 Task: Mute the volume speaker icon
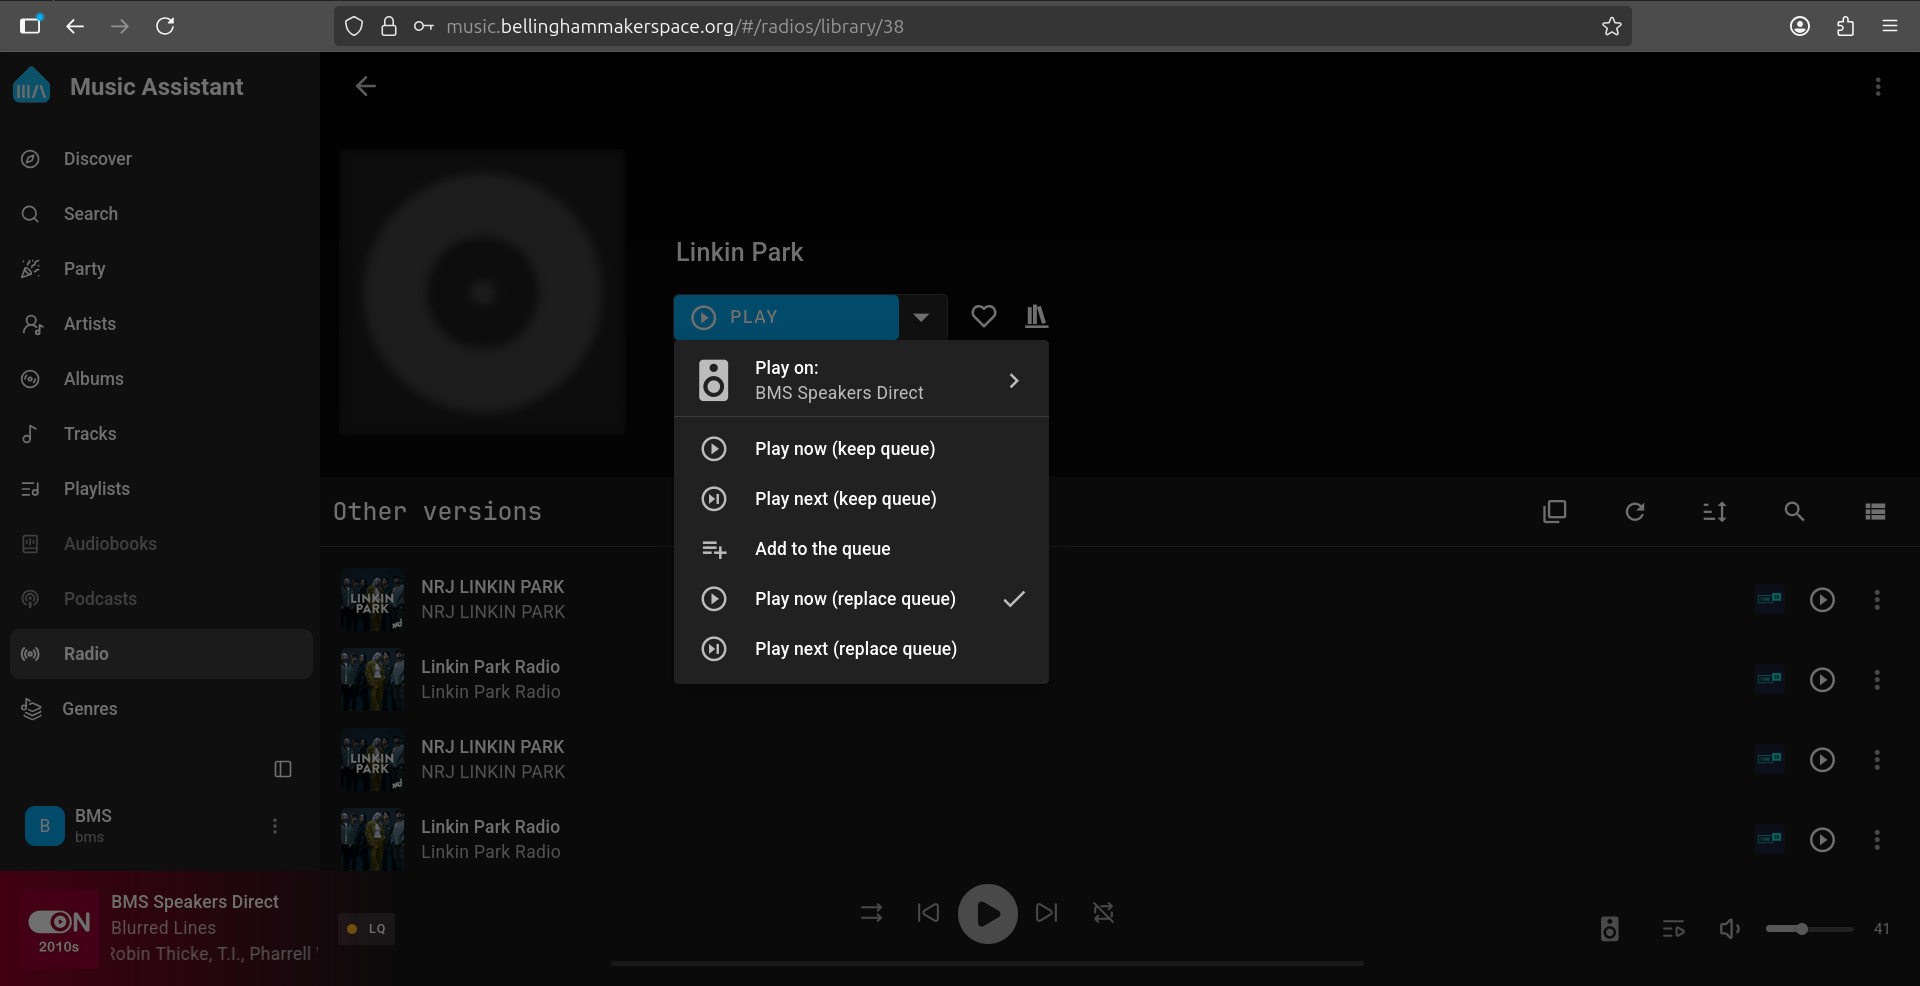[1730, 929]
